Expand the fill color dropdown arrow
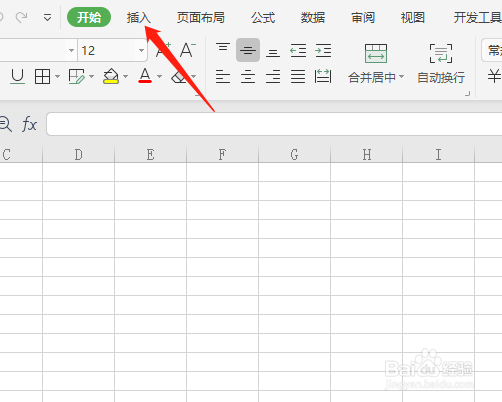502x402 pixels. coord(125,77)
